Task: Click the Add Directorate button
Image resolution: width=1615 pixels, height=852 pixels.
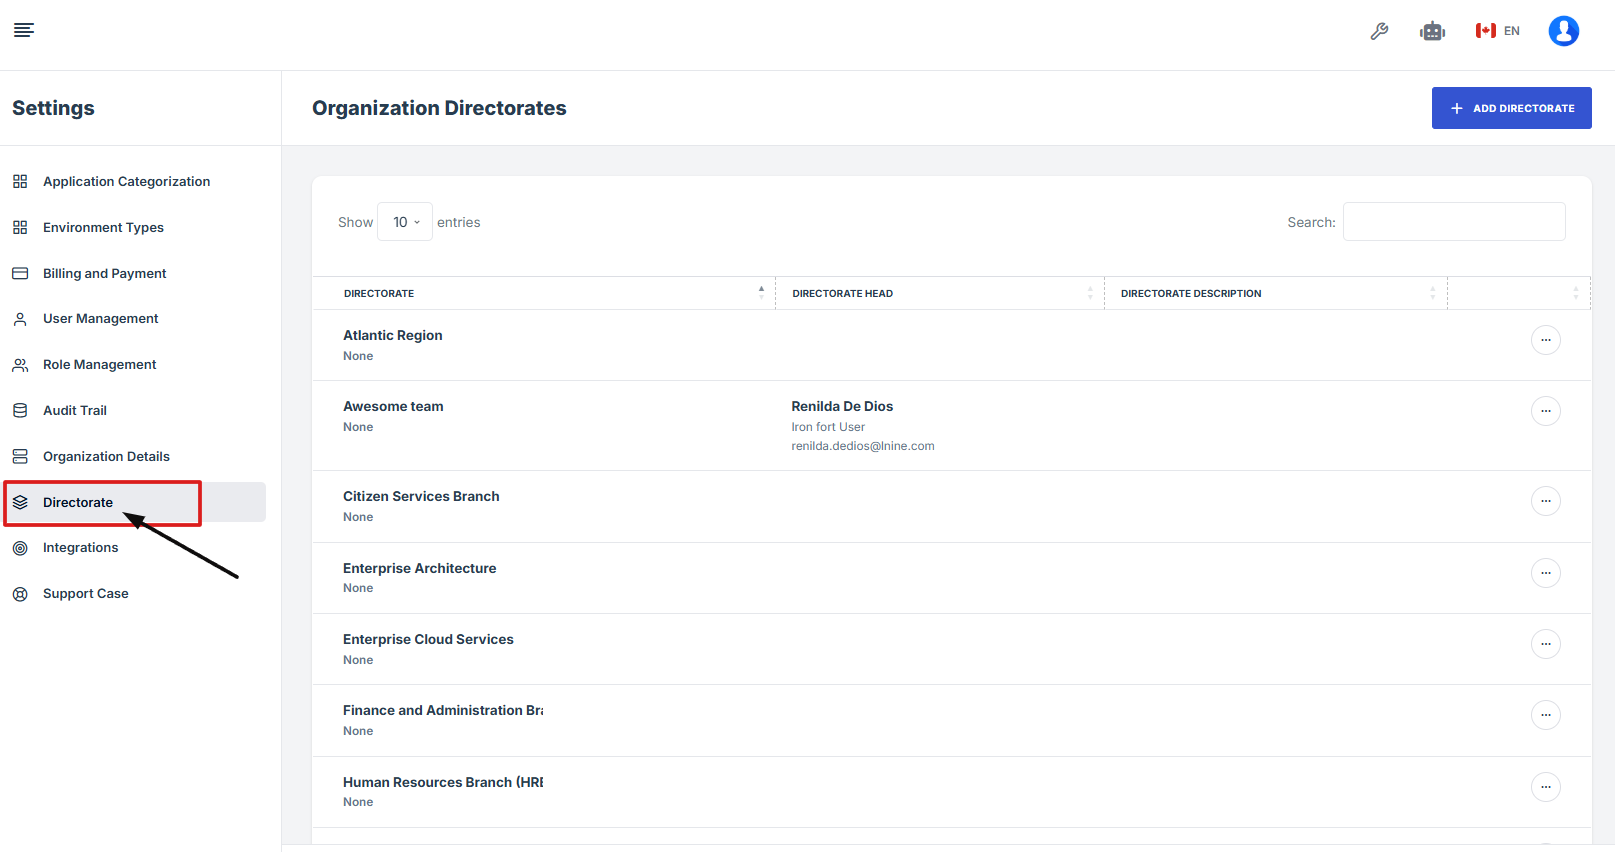Action: point(1511,108)
